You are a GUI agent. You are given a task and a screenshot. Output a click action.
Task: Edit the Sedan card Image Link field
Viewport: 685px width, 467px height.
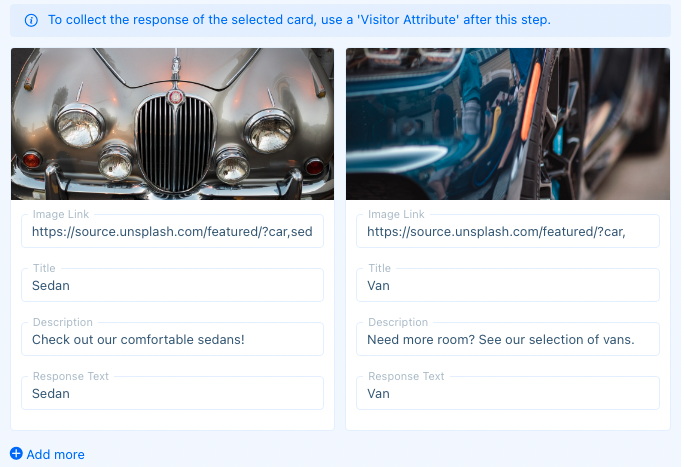[173, 231]
